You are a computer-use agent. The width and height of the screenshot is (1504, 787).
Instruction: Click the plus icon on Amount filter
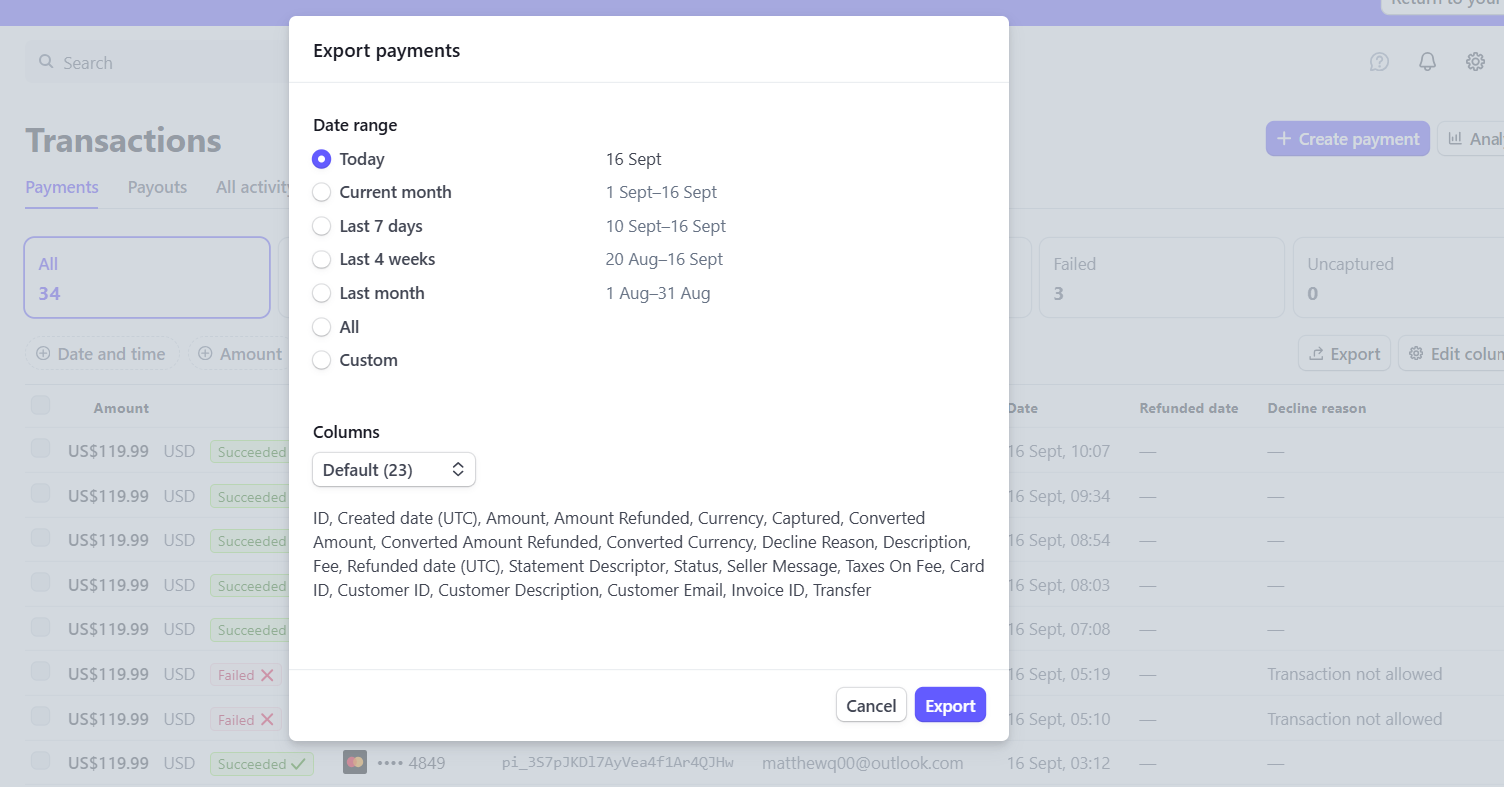[x=205, y=354]
